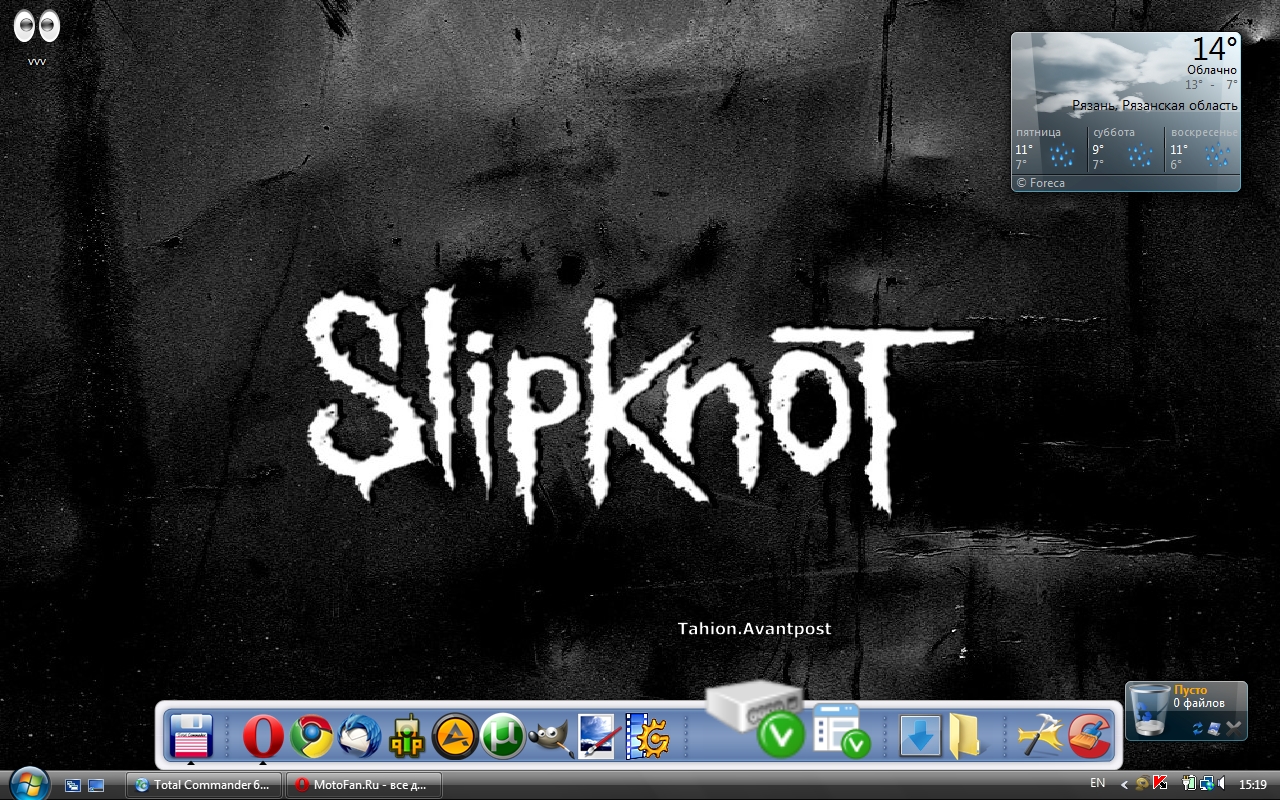Open the yellow folder in the dock

coord(967,738)
